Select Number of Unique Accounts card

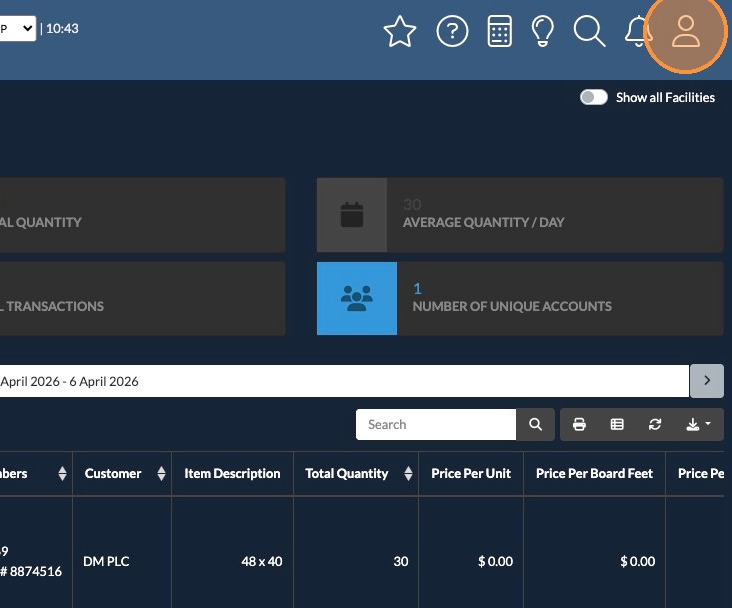click(x=520, y=298)
